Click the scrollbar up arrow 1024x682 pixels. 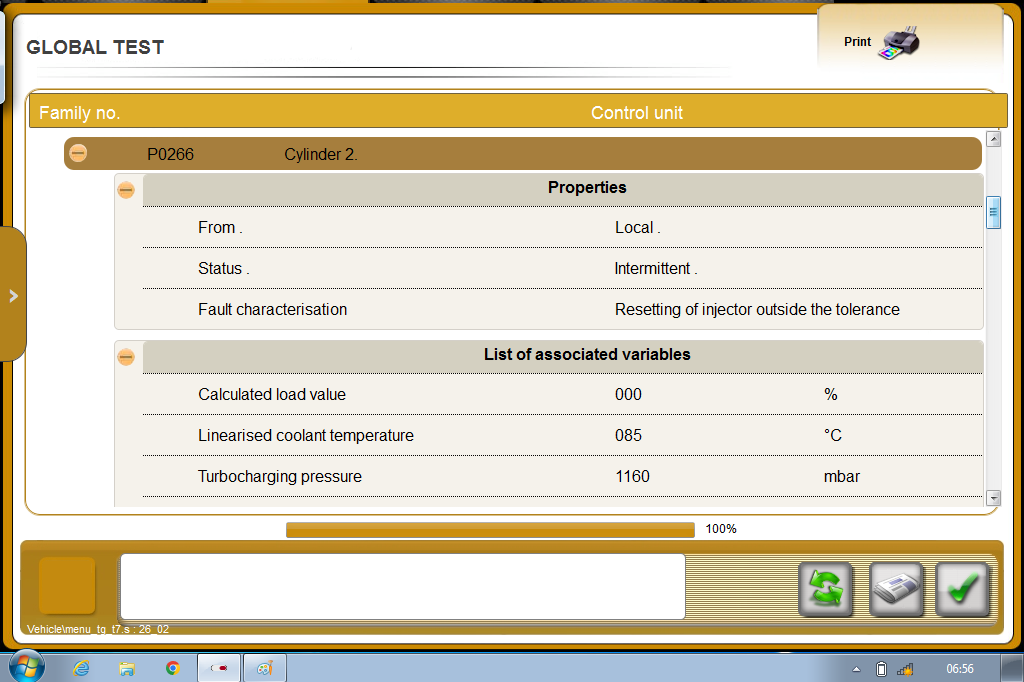[993, 138]
